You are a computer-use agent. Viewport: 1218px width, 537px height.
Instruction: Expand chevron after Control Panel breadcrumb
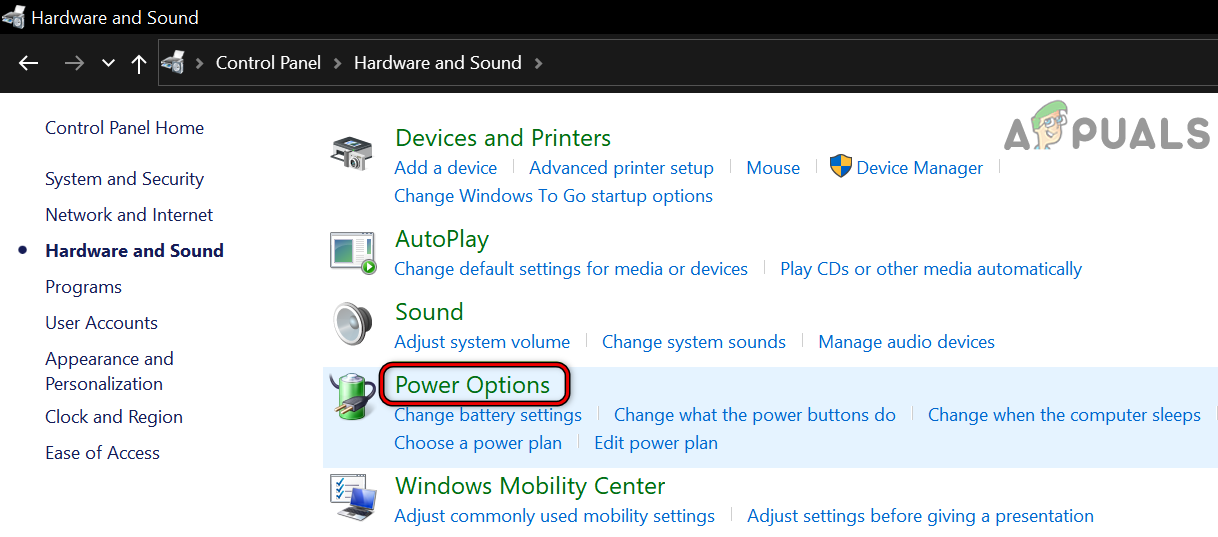[x=337, y=63]
